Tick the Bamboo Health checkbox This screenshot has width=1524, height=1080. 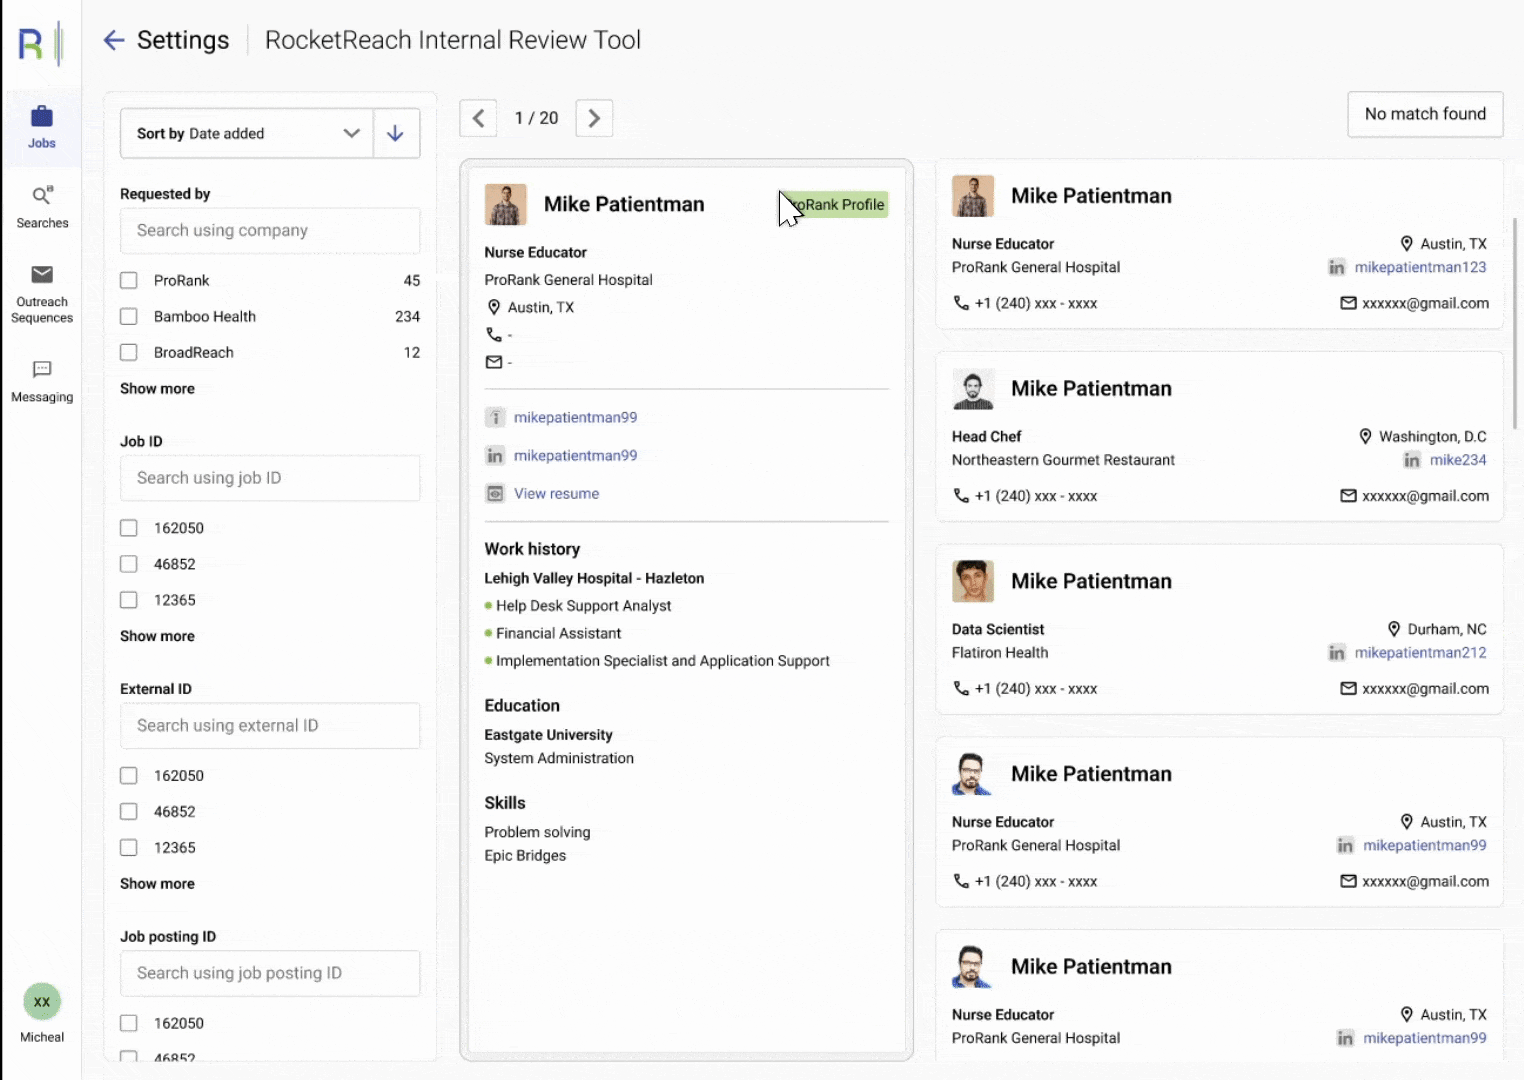pos(129,317)
